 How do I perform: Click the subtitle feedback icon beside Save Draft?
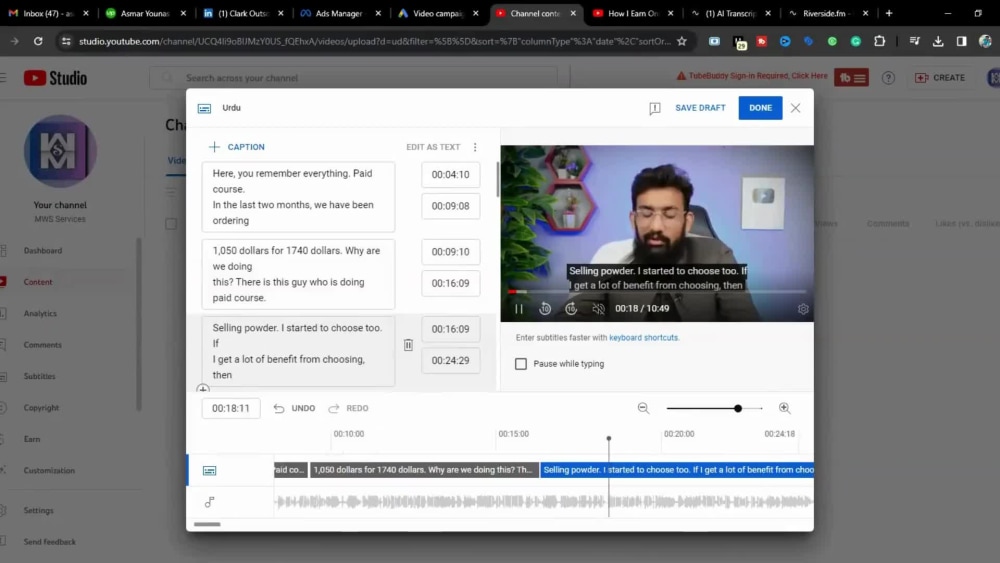(654, 108)
